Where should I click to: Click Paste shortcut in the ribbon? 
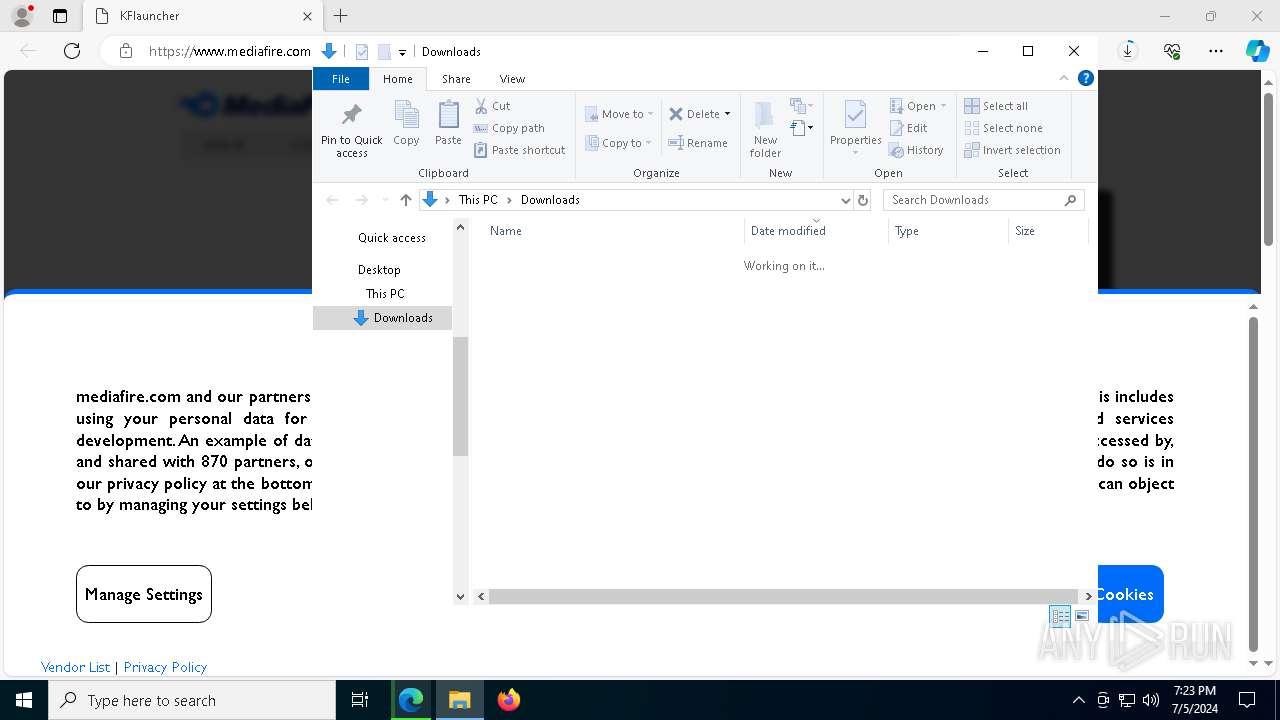[519, 150]
